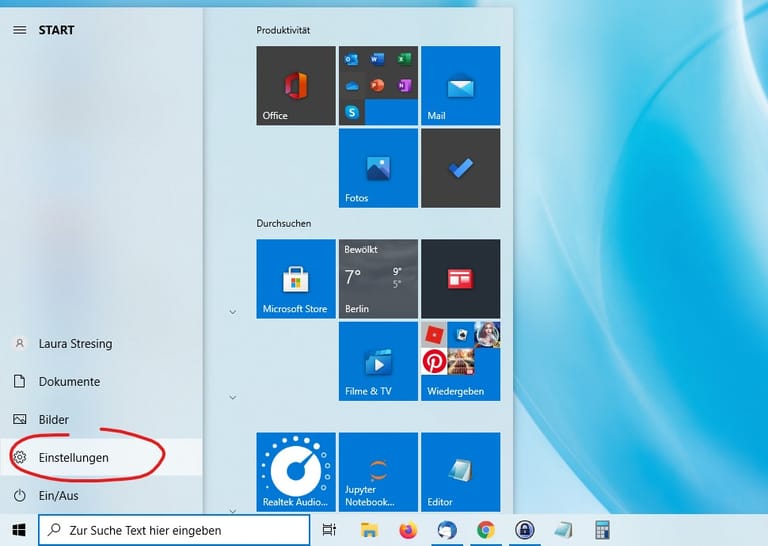Launch the Jupyter Notebook tile
Image resolution: width=768 pixels, height=546 pixels.
378,472
